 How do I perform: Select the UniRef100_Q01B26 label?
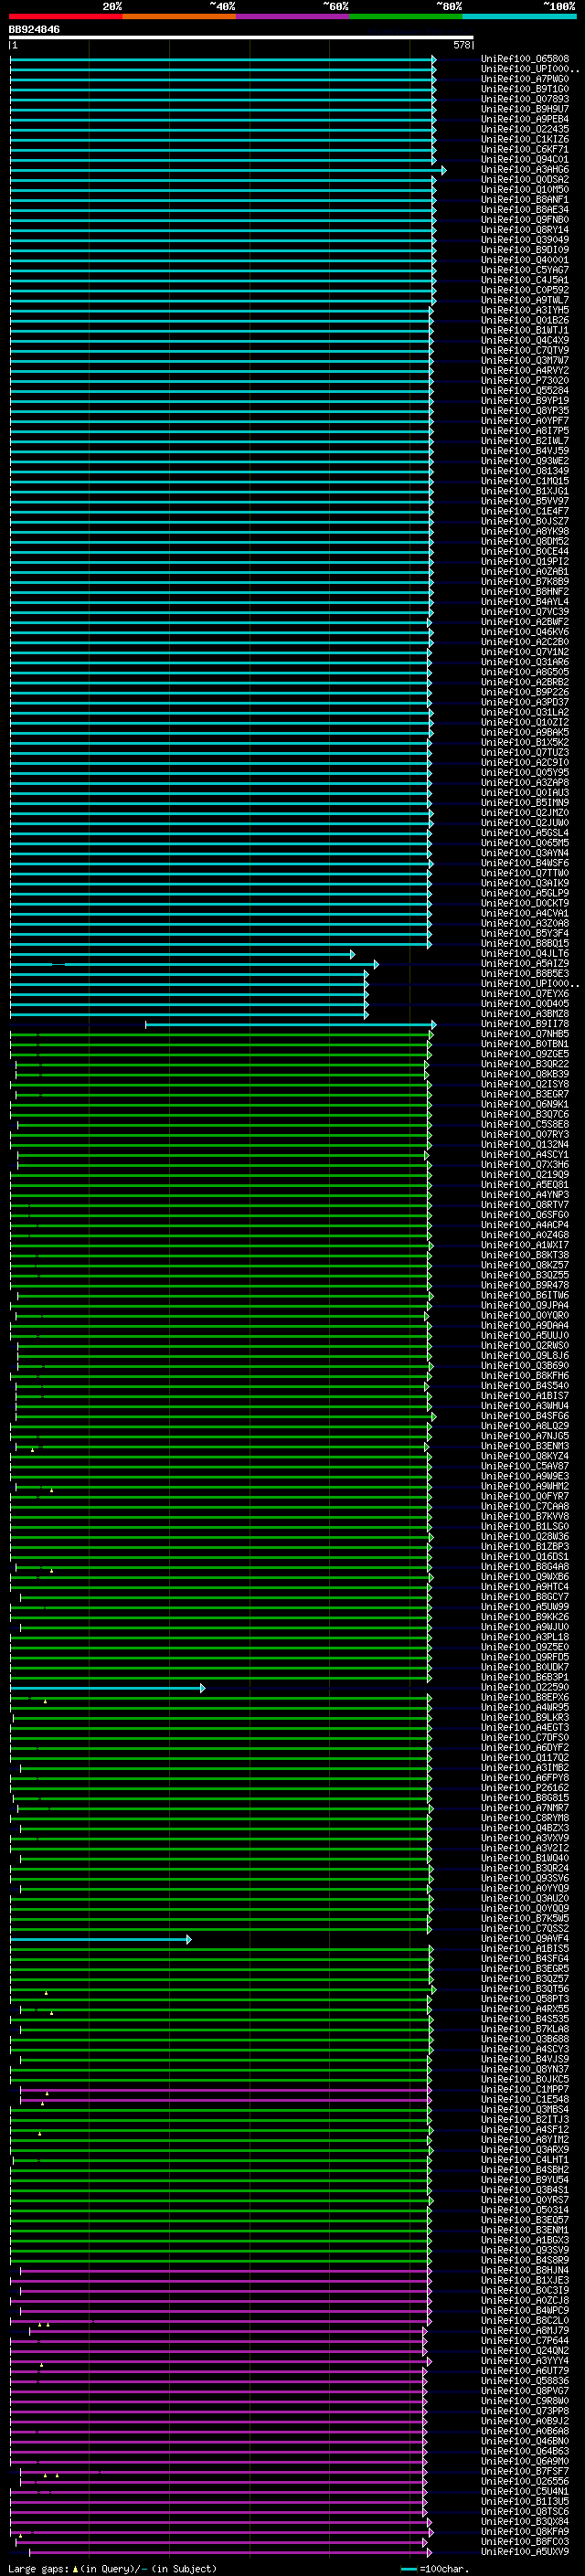click(525, 320)
